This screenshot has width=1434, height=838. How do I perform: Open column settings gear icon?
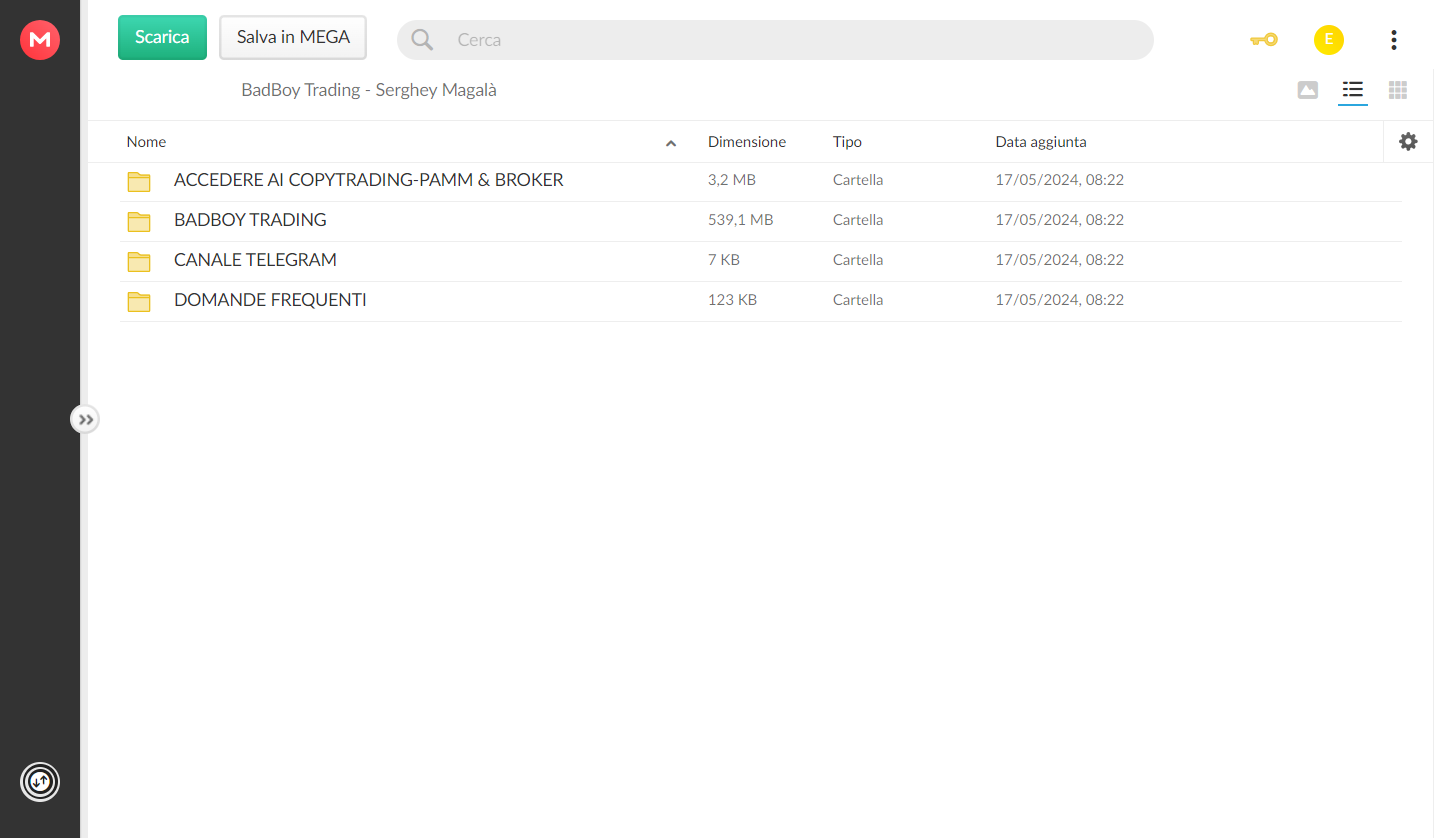coord(1408,142)
